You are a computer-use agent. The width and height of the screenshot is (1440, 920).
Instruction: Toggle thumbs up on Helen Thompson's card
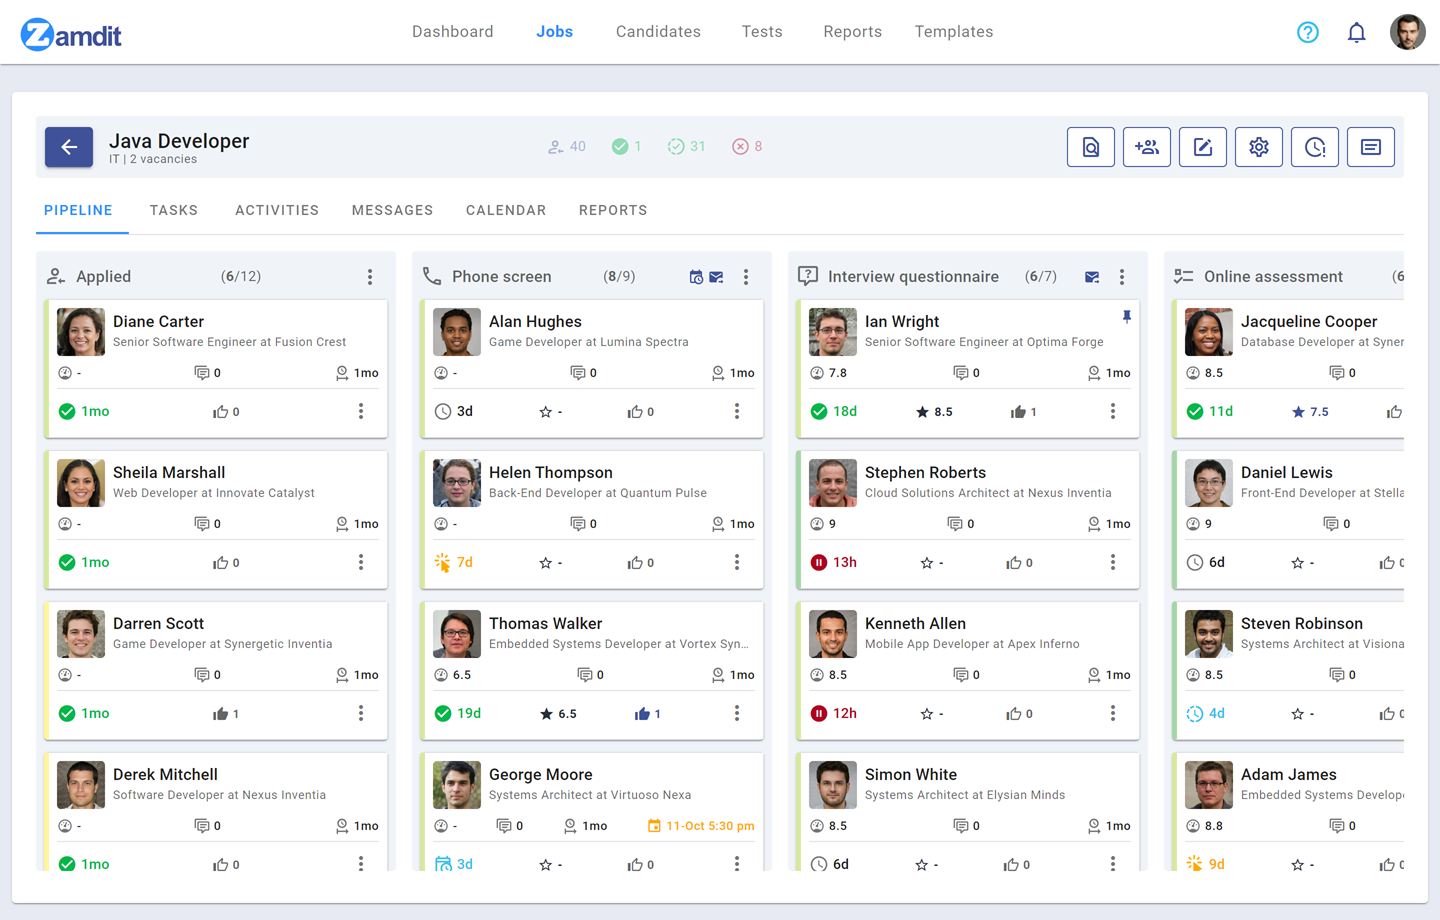coord(637,562)
